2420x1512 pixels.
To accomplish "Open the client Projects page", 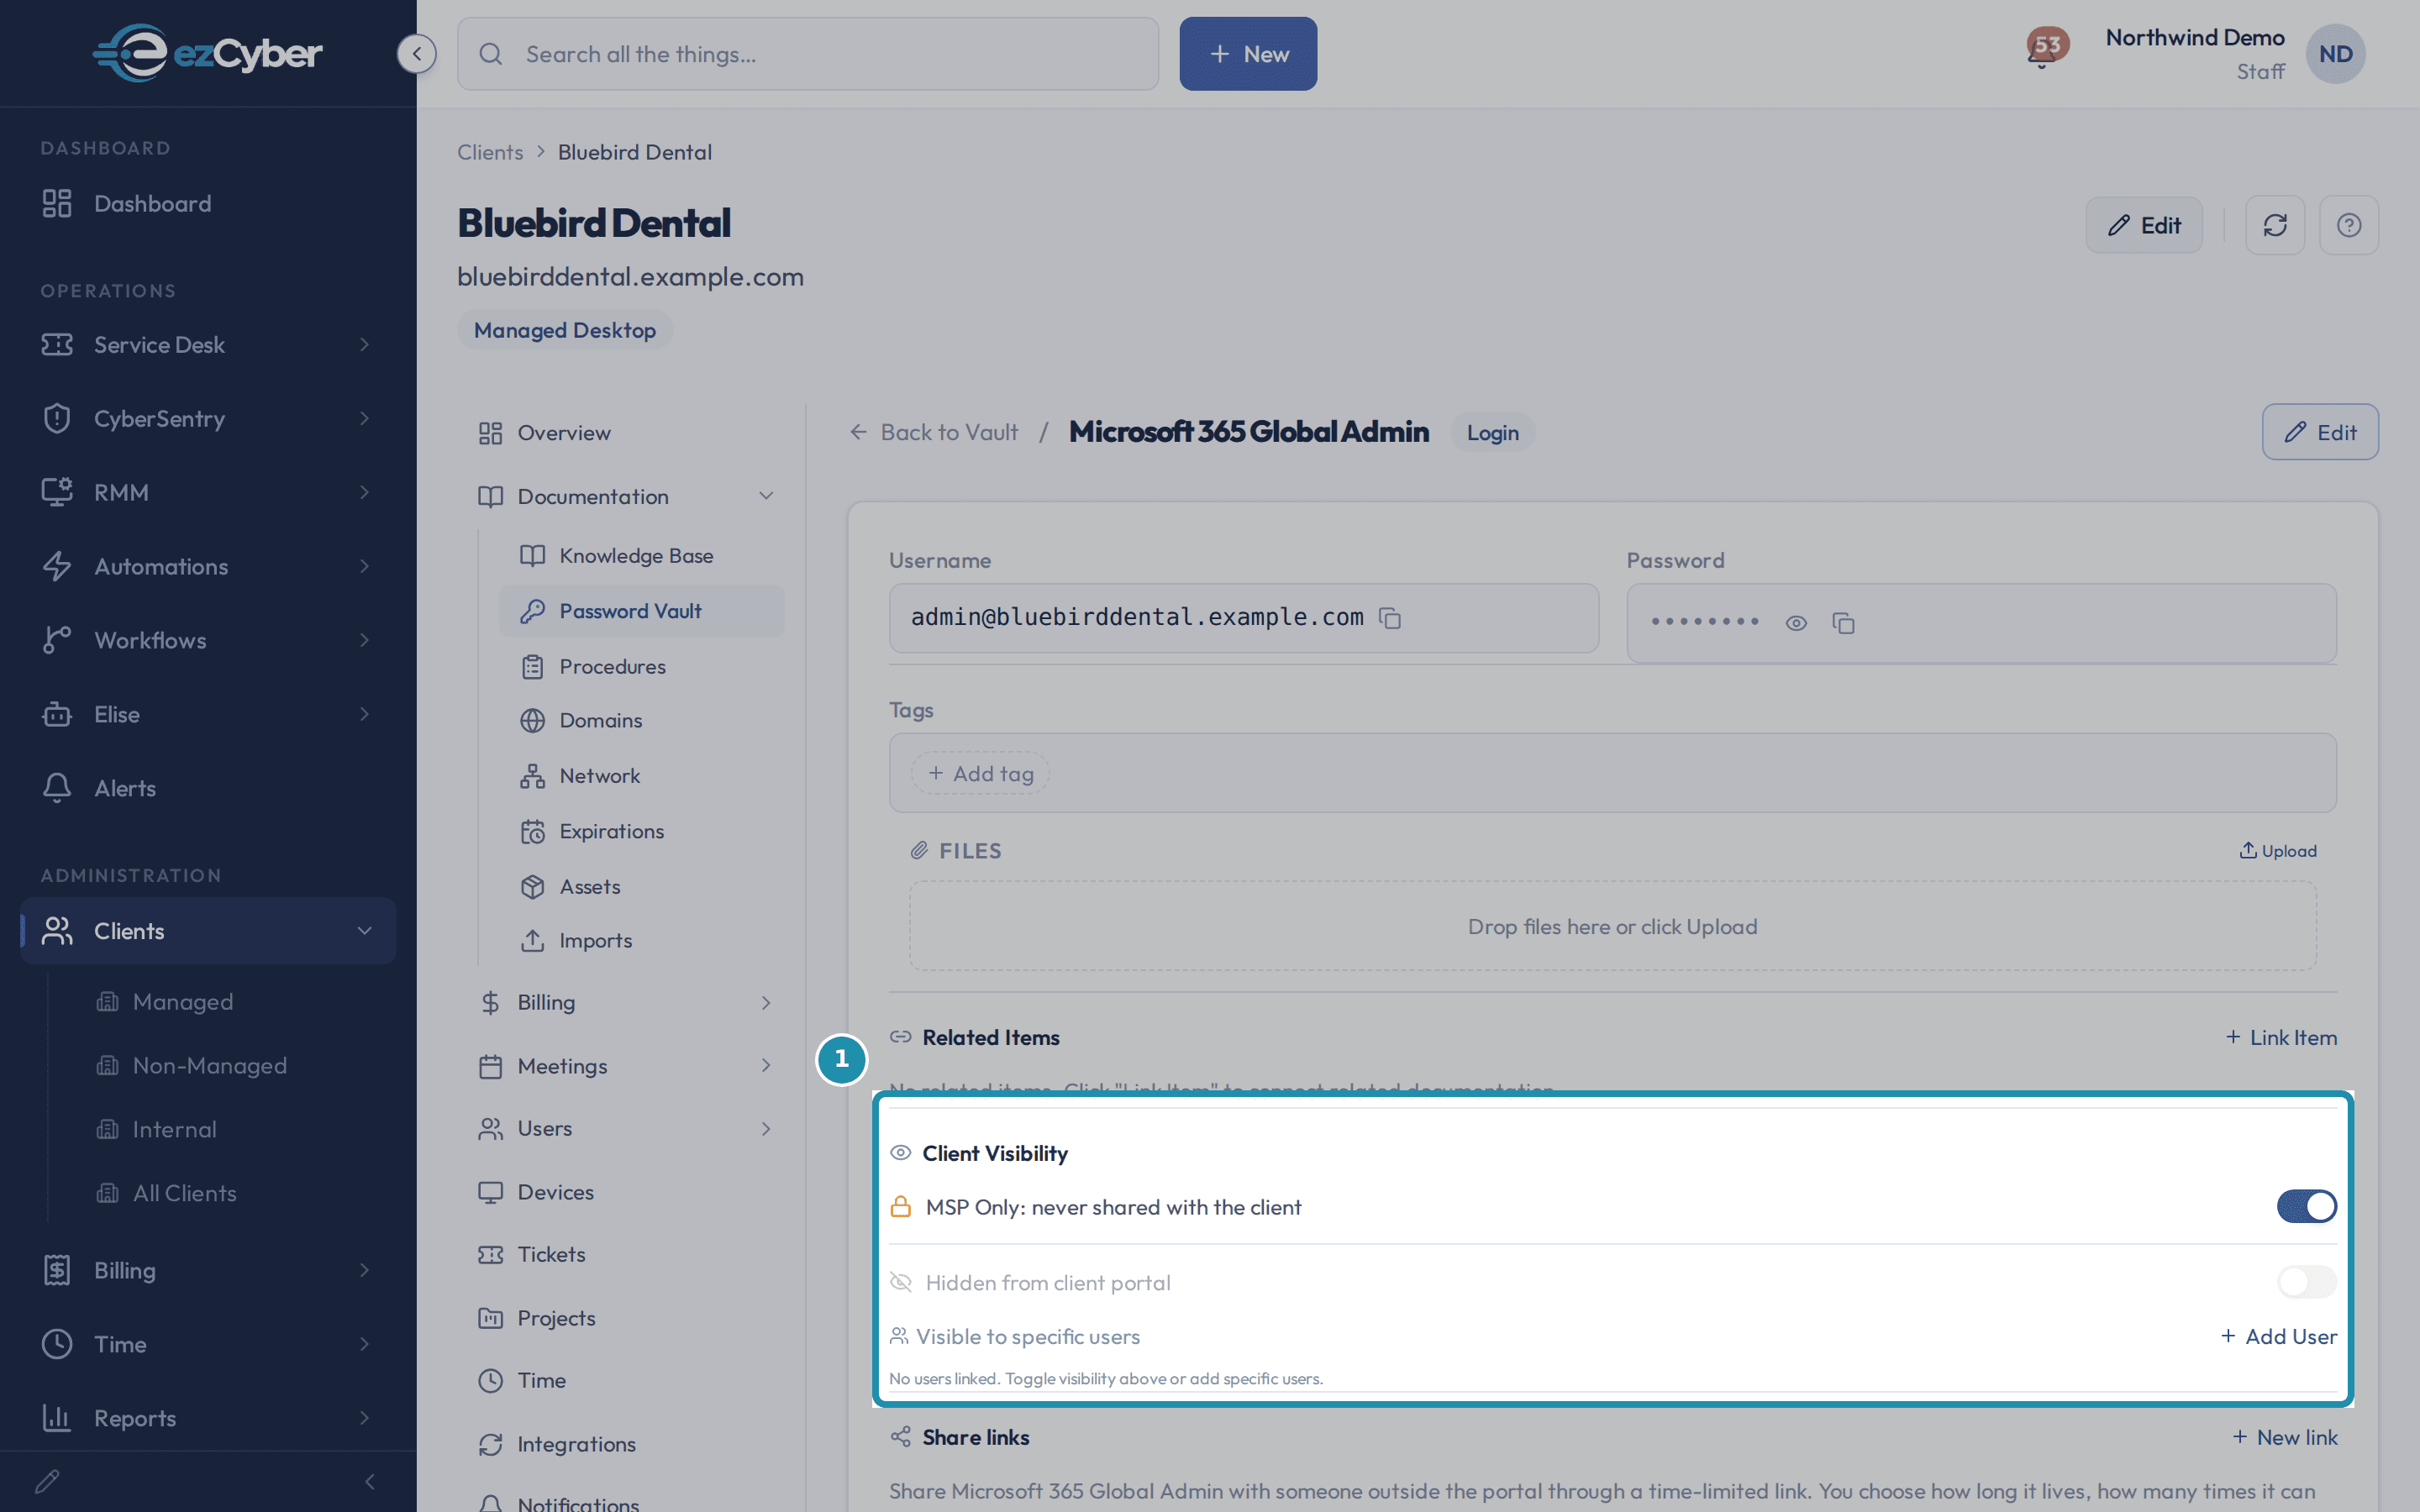I will pyautogui.click(x=630, y=1318).
